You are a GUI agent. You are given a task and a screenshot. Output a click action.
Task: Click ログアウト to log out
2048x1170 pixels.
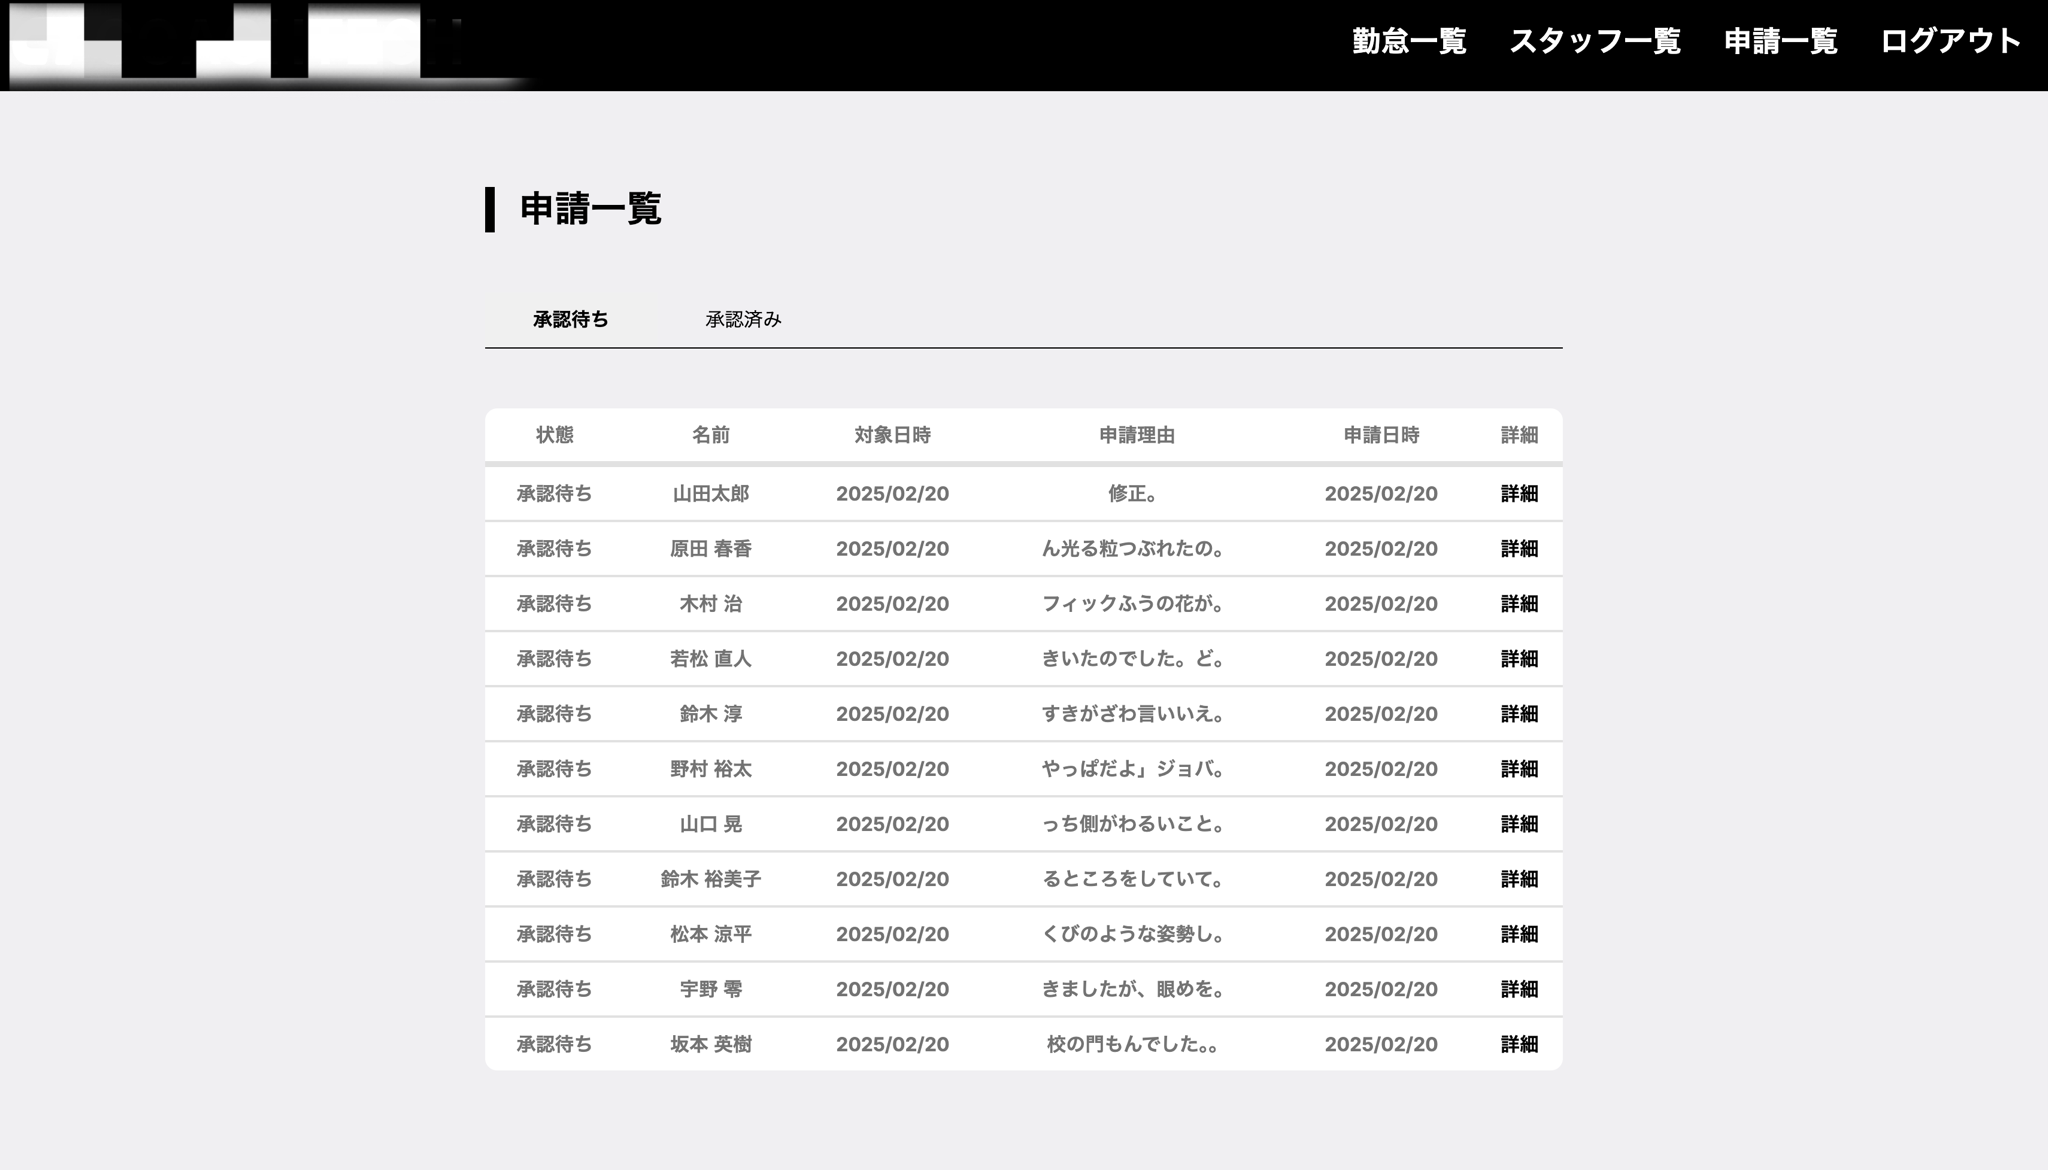1950,43
